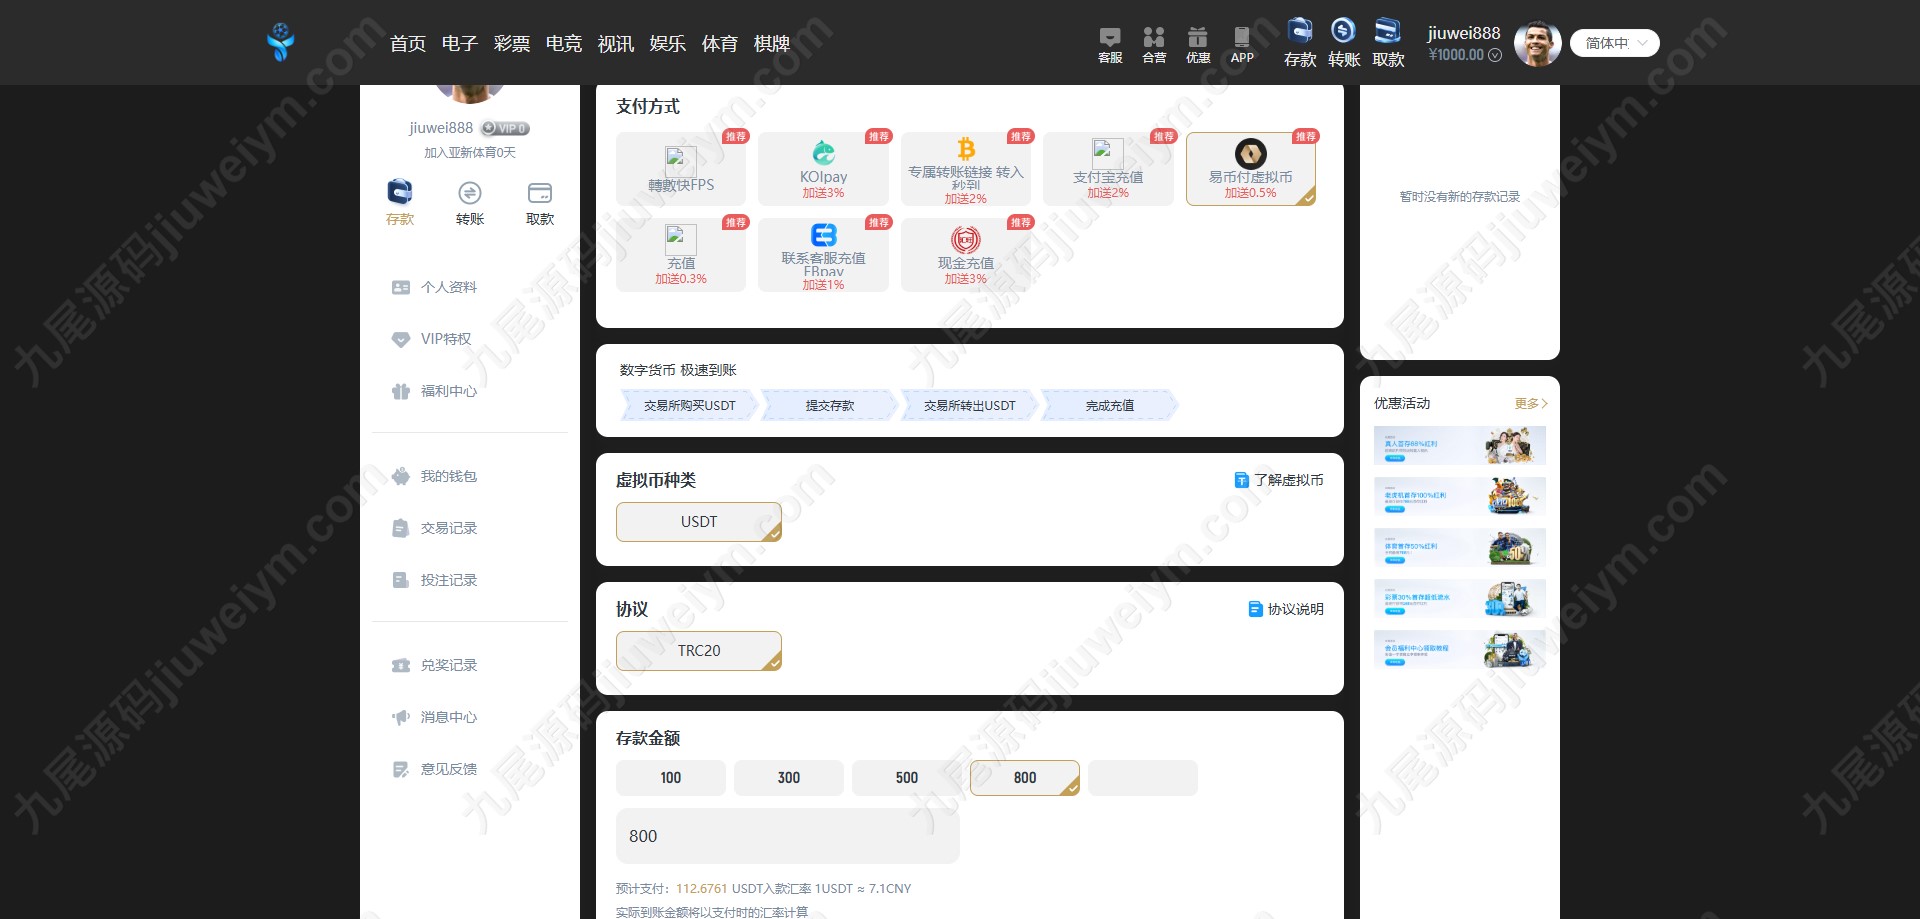The height and width of the screenshot is (919, 1920).
Task: Click the header 存款 wallet icon
Action: [1300, 43]
